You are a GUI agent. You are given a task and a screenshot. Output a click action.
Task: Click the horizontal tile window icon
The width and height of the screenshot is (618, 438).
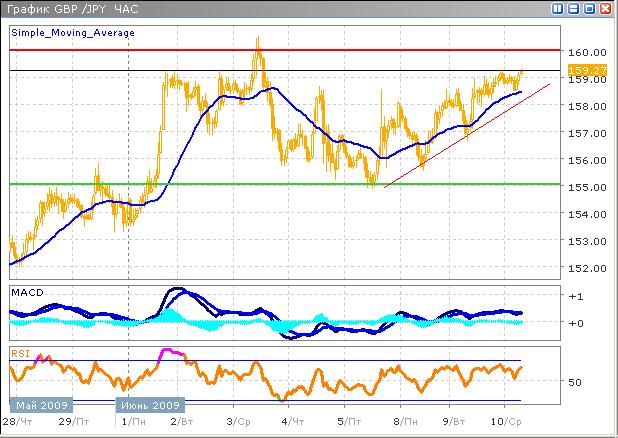pos(573,8)
